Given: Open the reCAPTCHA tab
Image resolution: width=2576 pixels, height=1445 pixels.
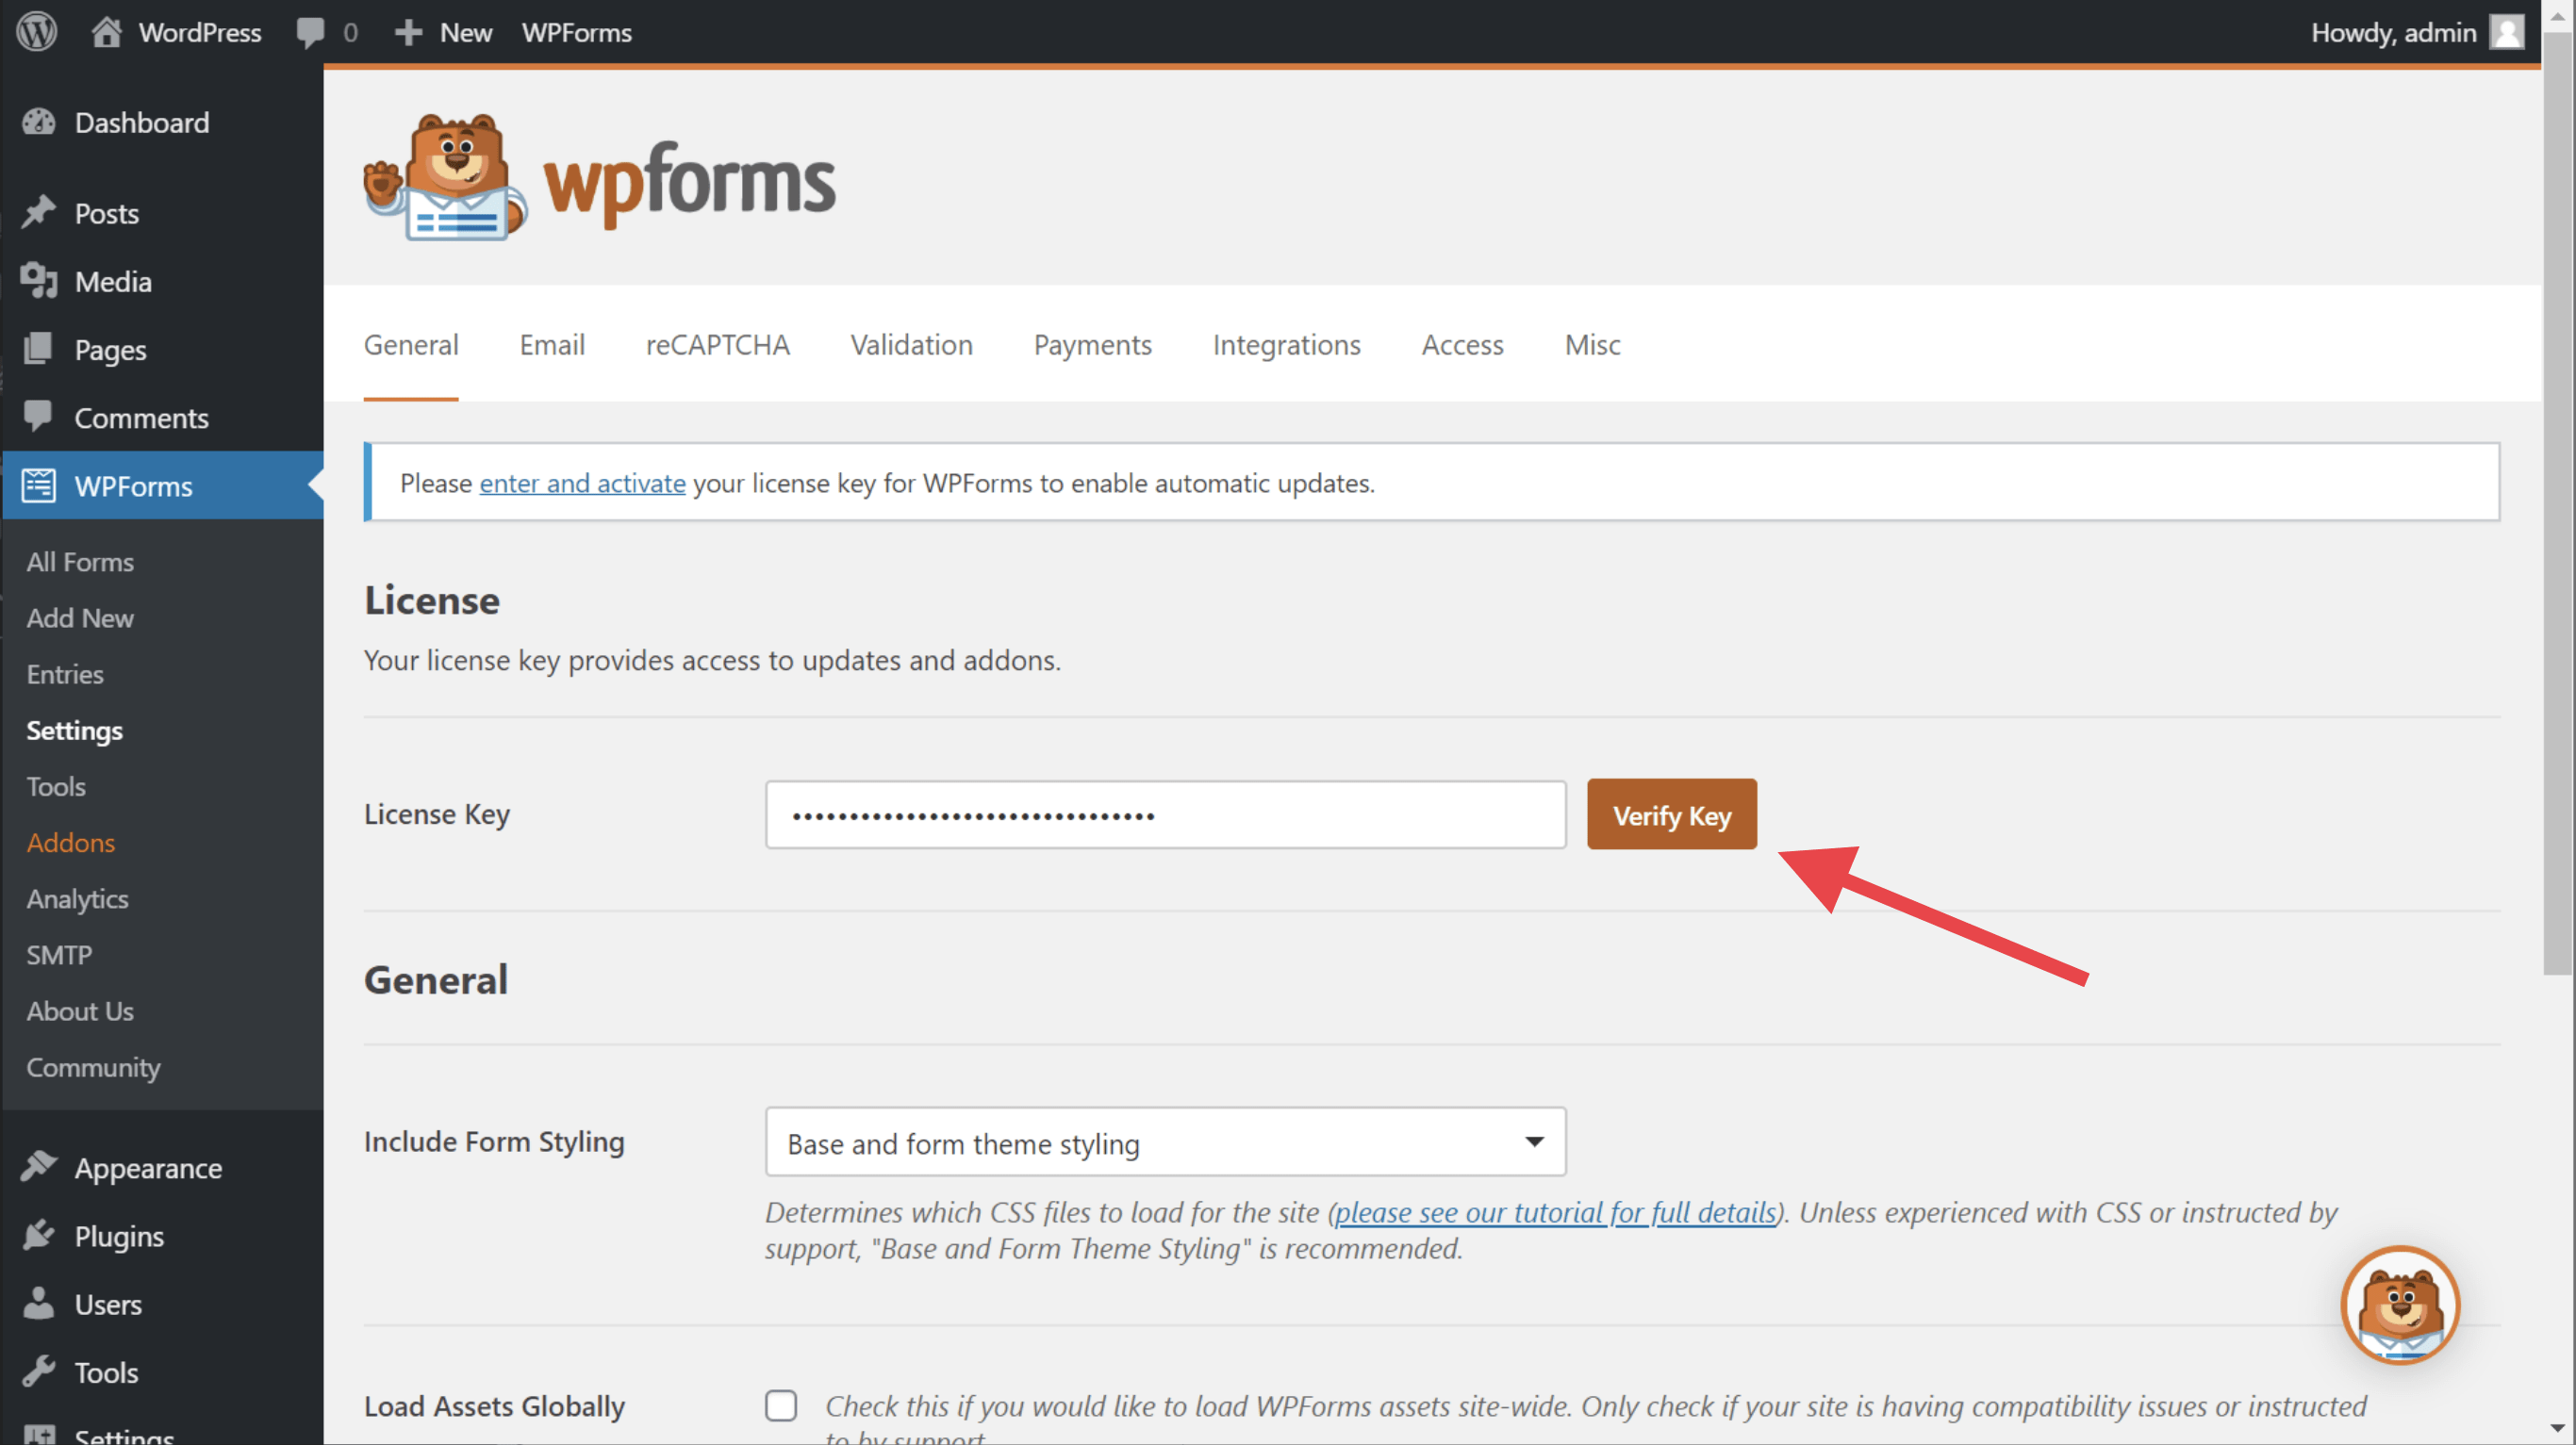Looking at the screenshot, I should click(x=718, y=345).
